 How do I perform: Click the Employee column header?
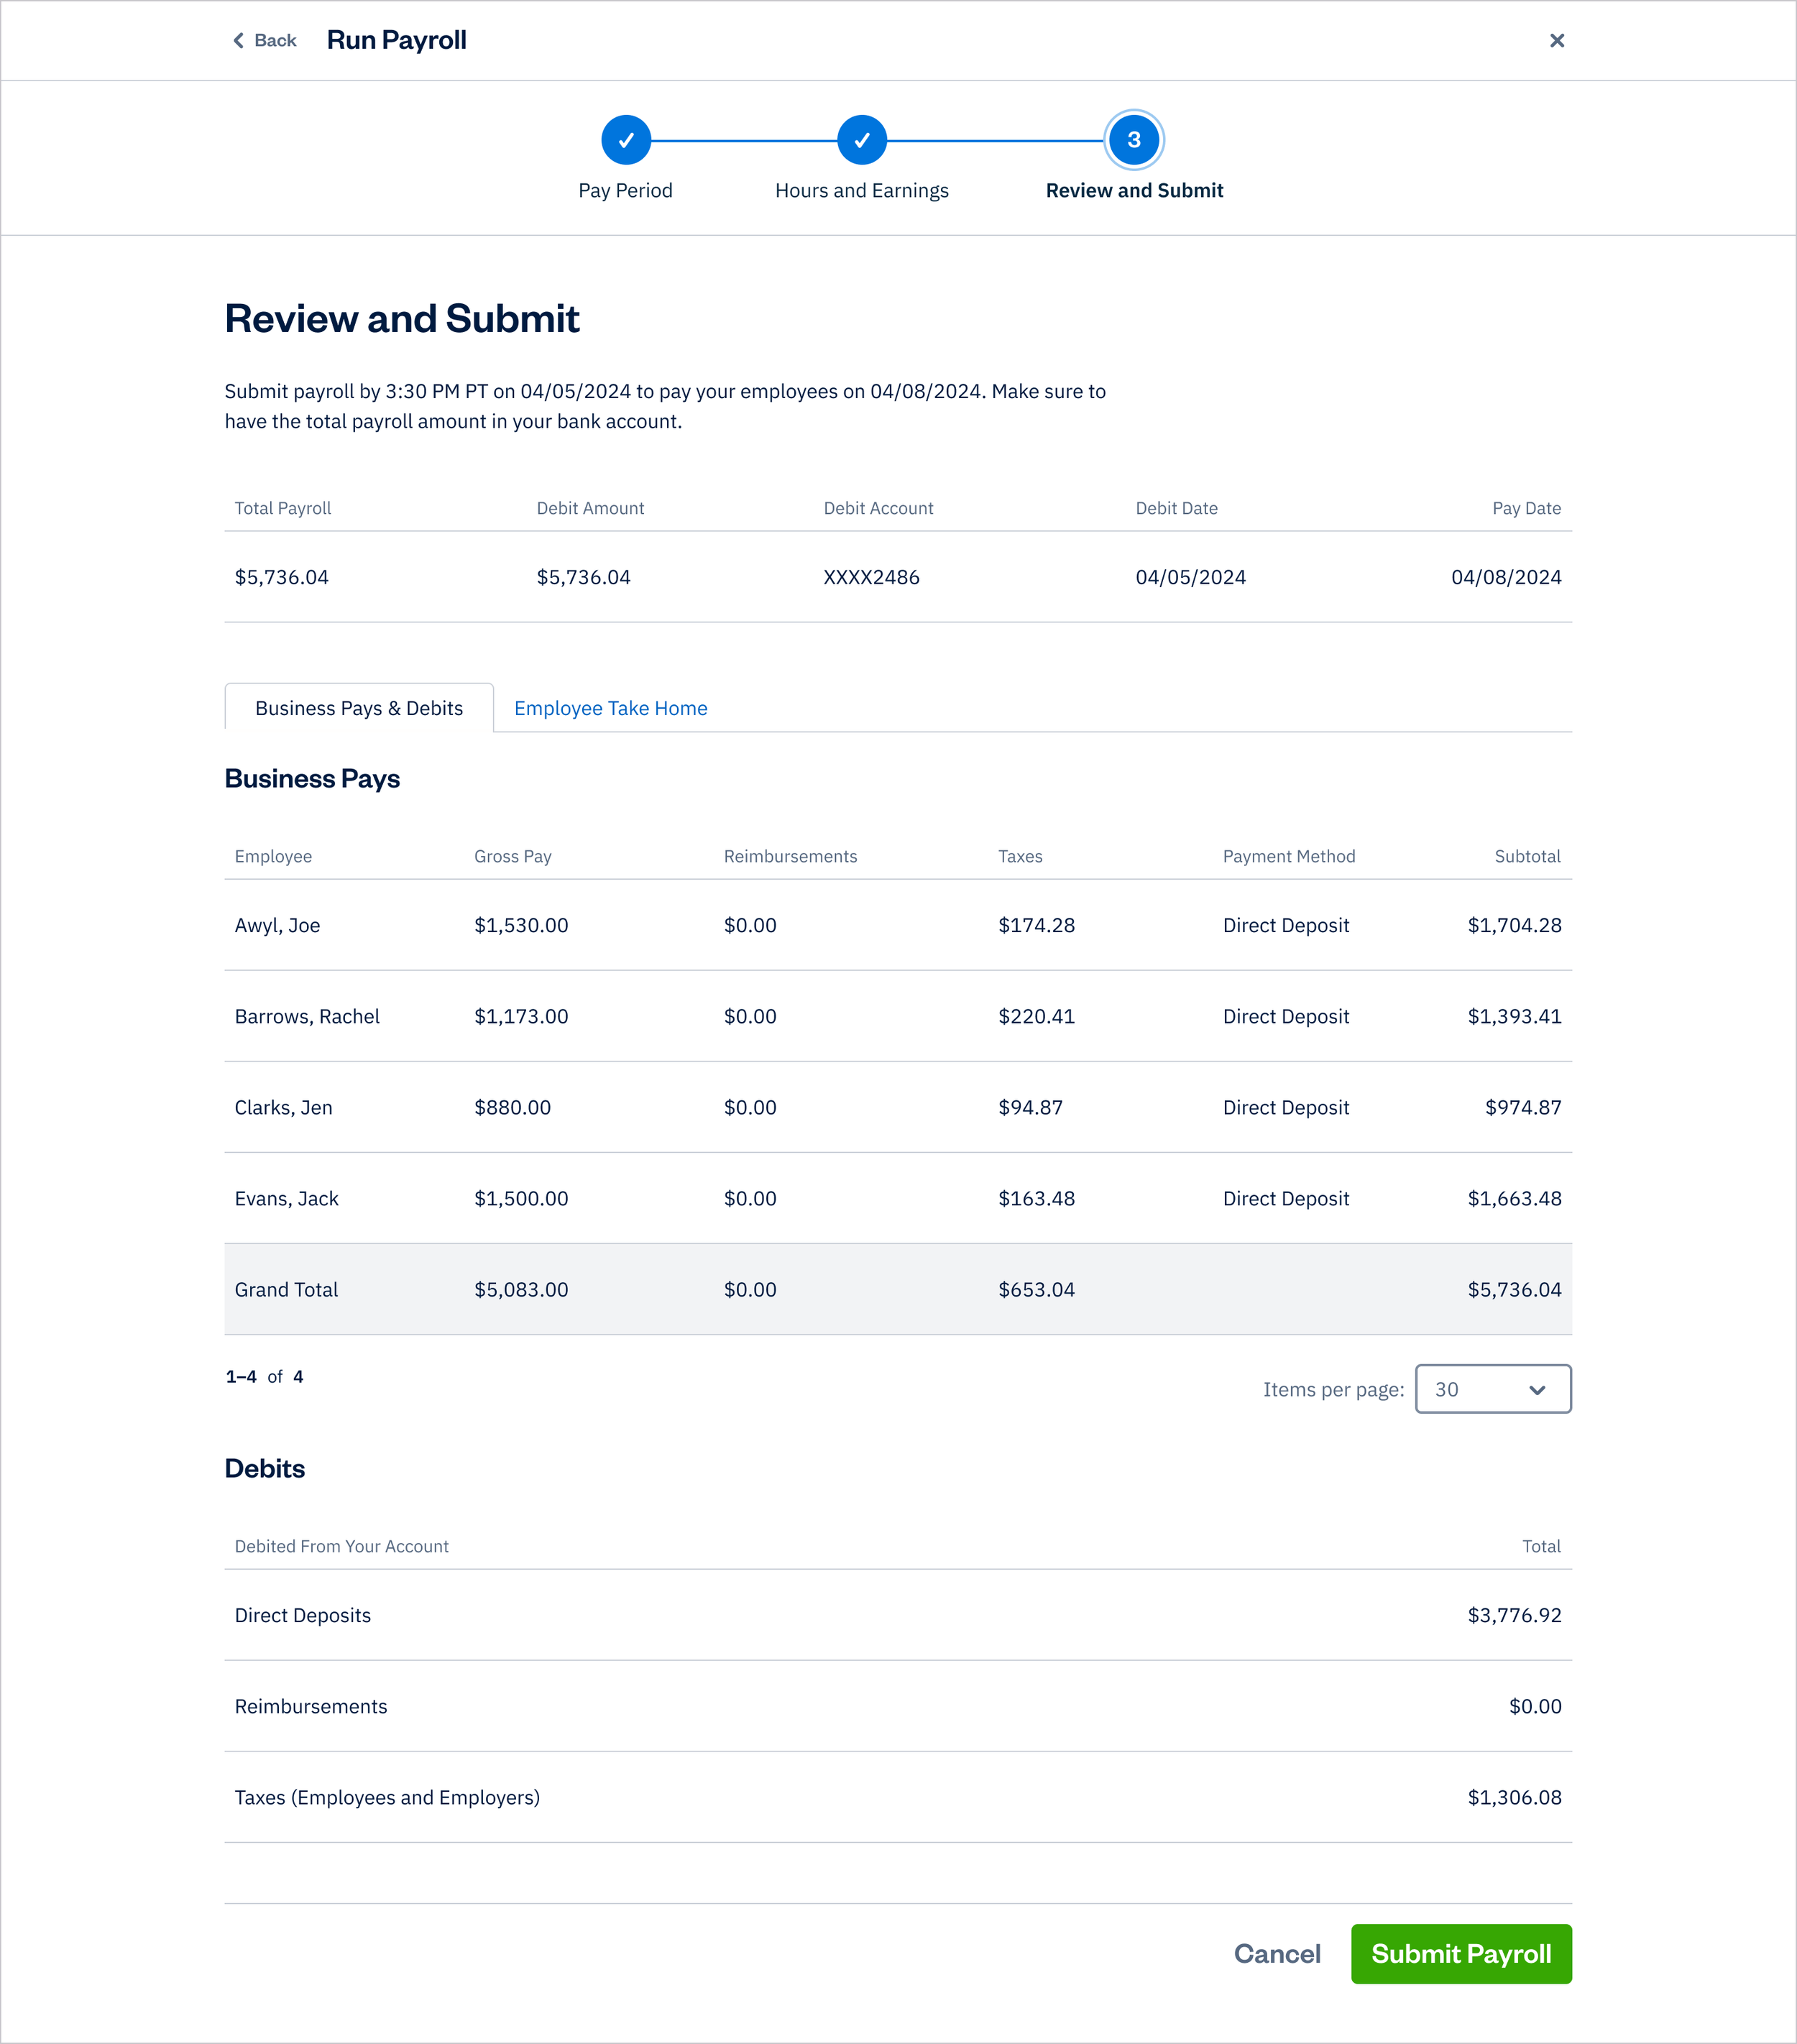click(x=273, y=856)
